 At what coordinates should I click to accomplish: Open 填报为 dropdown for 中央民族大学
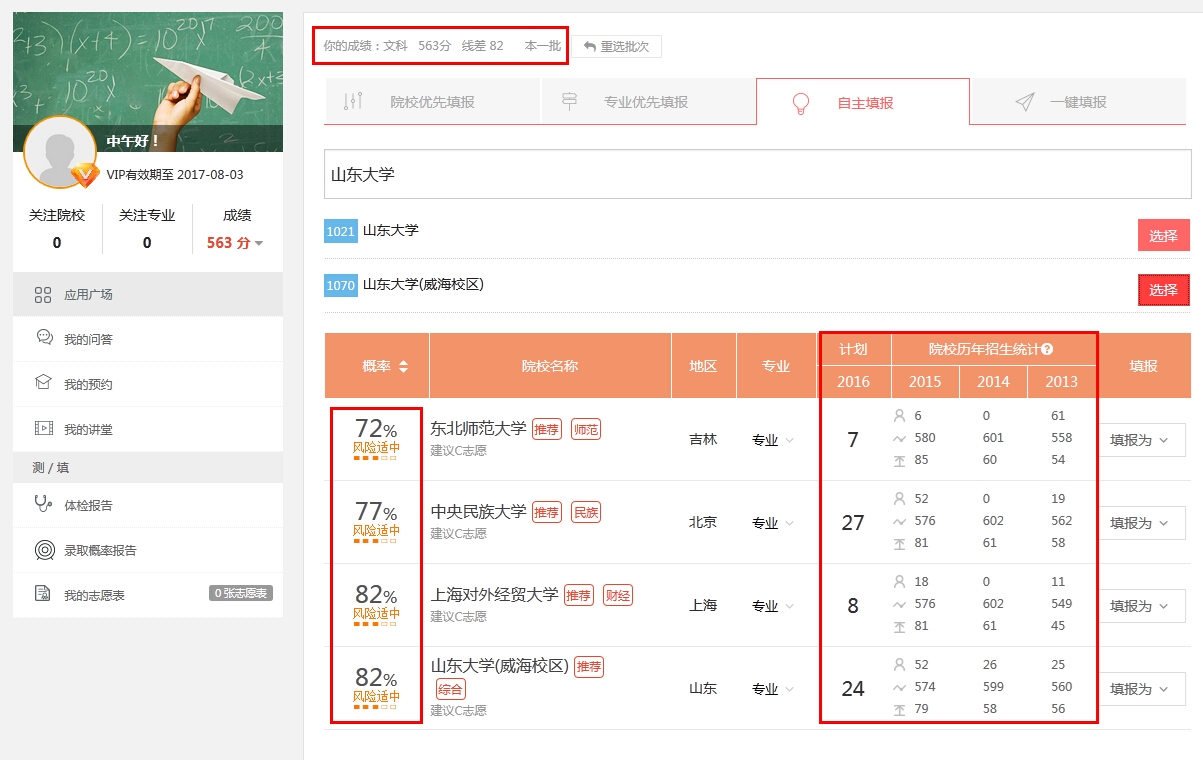pos(1142,523)
